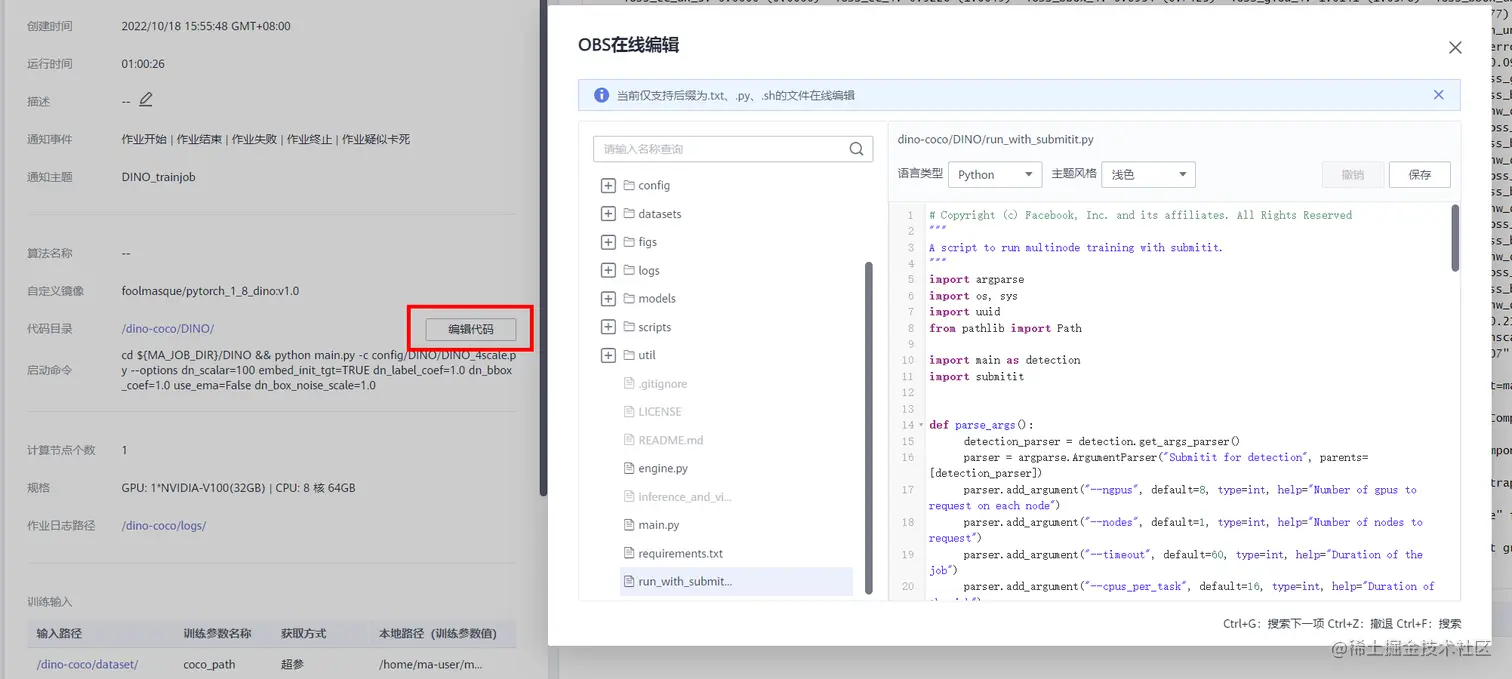The image size is (1512, 679).
Task: Expand the util folder
Action: tap(608, 355)
